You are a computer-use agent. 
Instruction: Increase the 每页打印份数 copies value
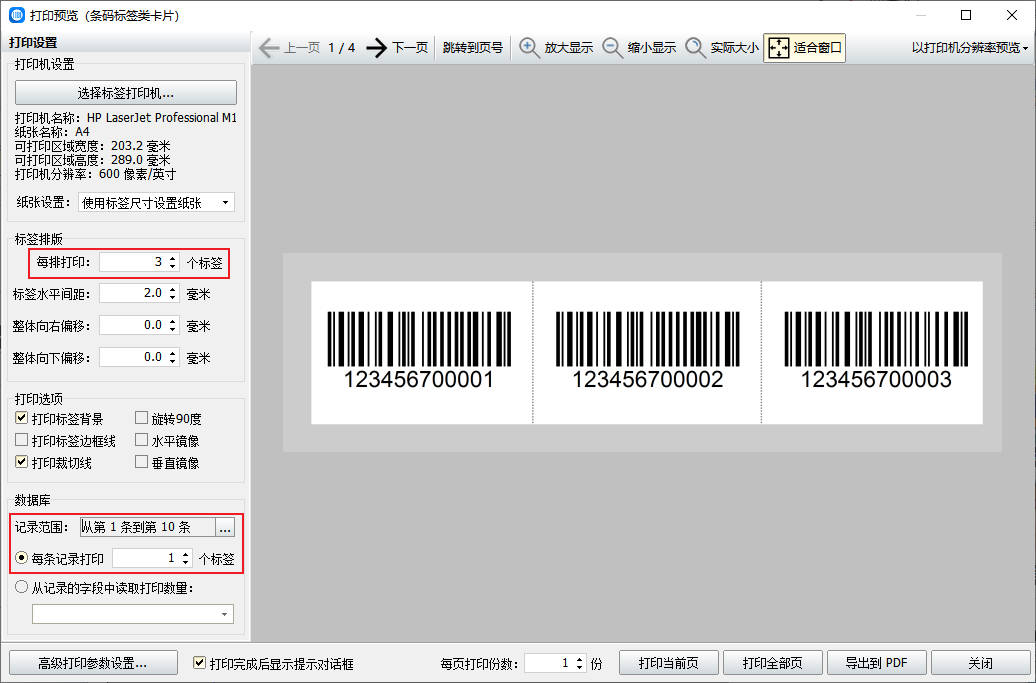click(x=579, y=659)
